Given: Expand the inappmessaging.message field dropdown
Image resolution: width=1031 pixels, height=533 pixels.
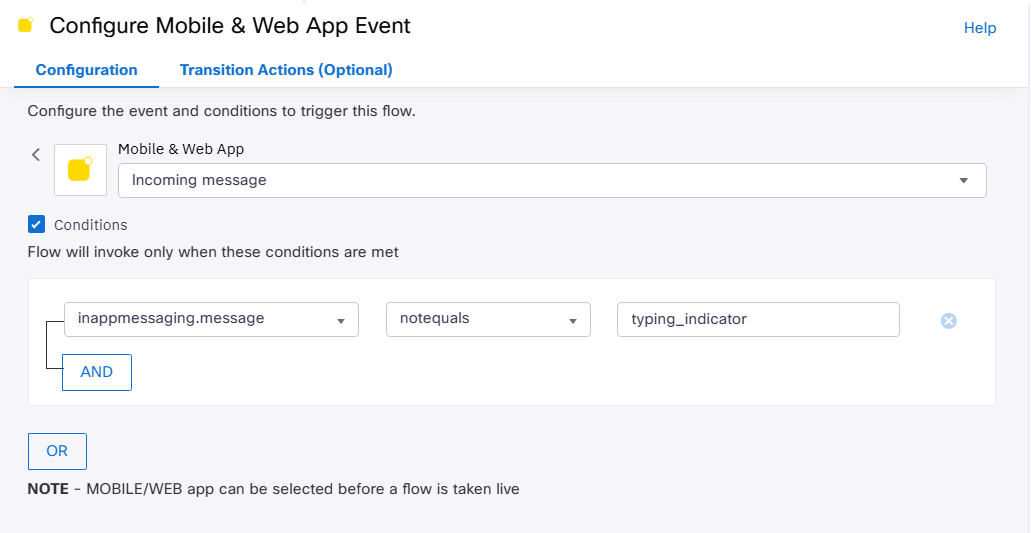Looking at the screenshot, I should point(211,319).
